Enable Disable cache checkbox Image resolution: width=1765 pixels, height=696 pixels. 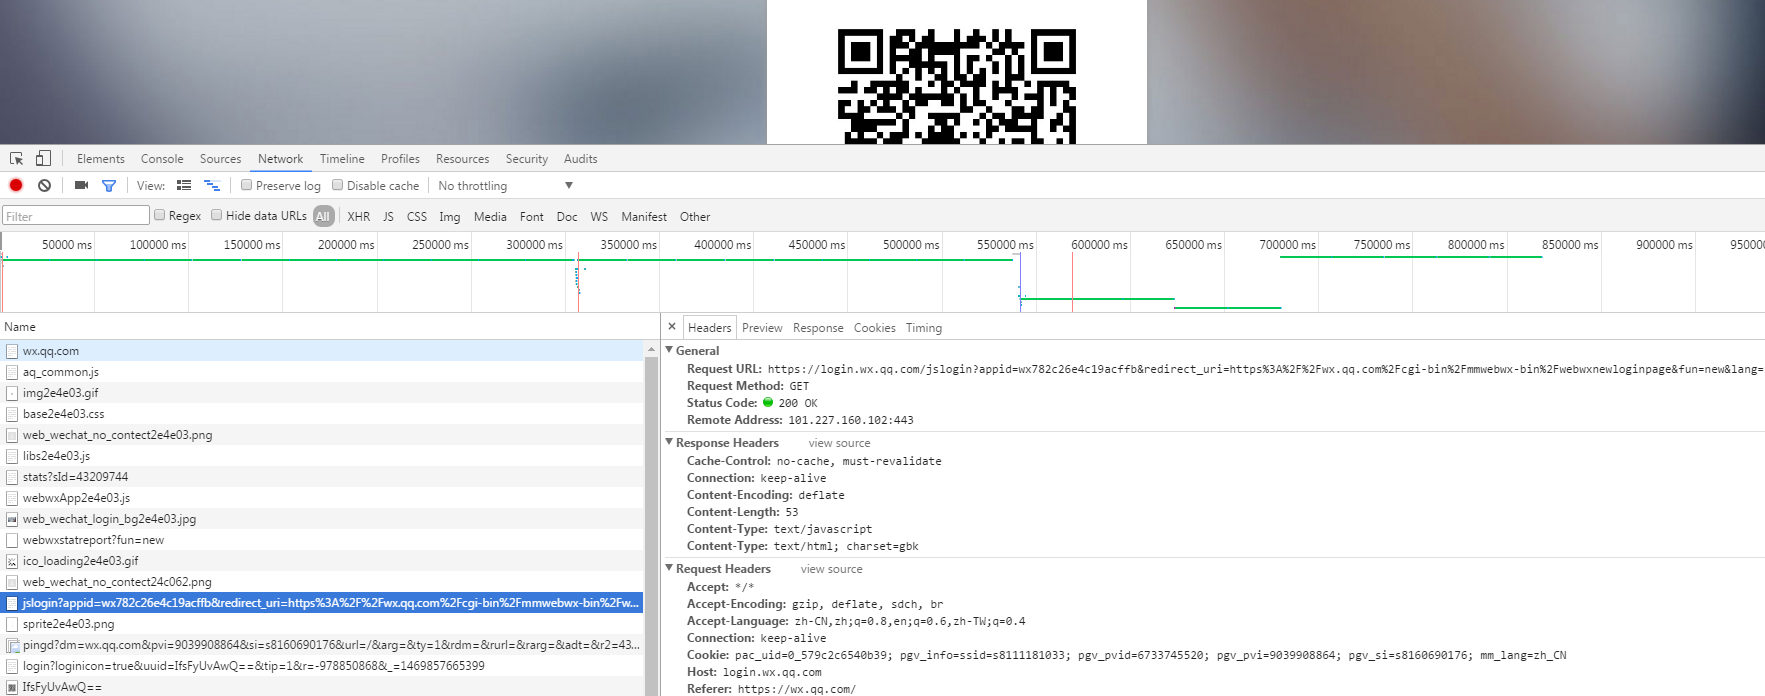(x=337, y=185)
